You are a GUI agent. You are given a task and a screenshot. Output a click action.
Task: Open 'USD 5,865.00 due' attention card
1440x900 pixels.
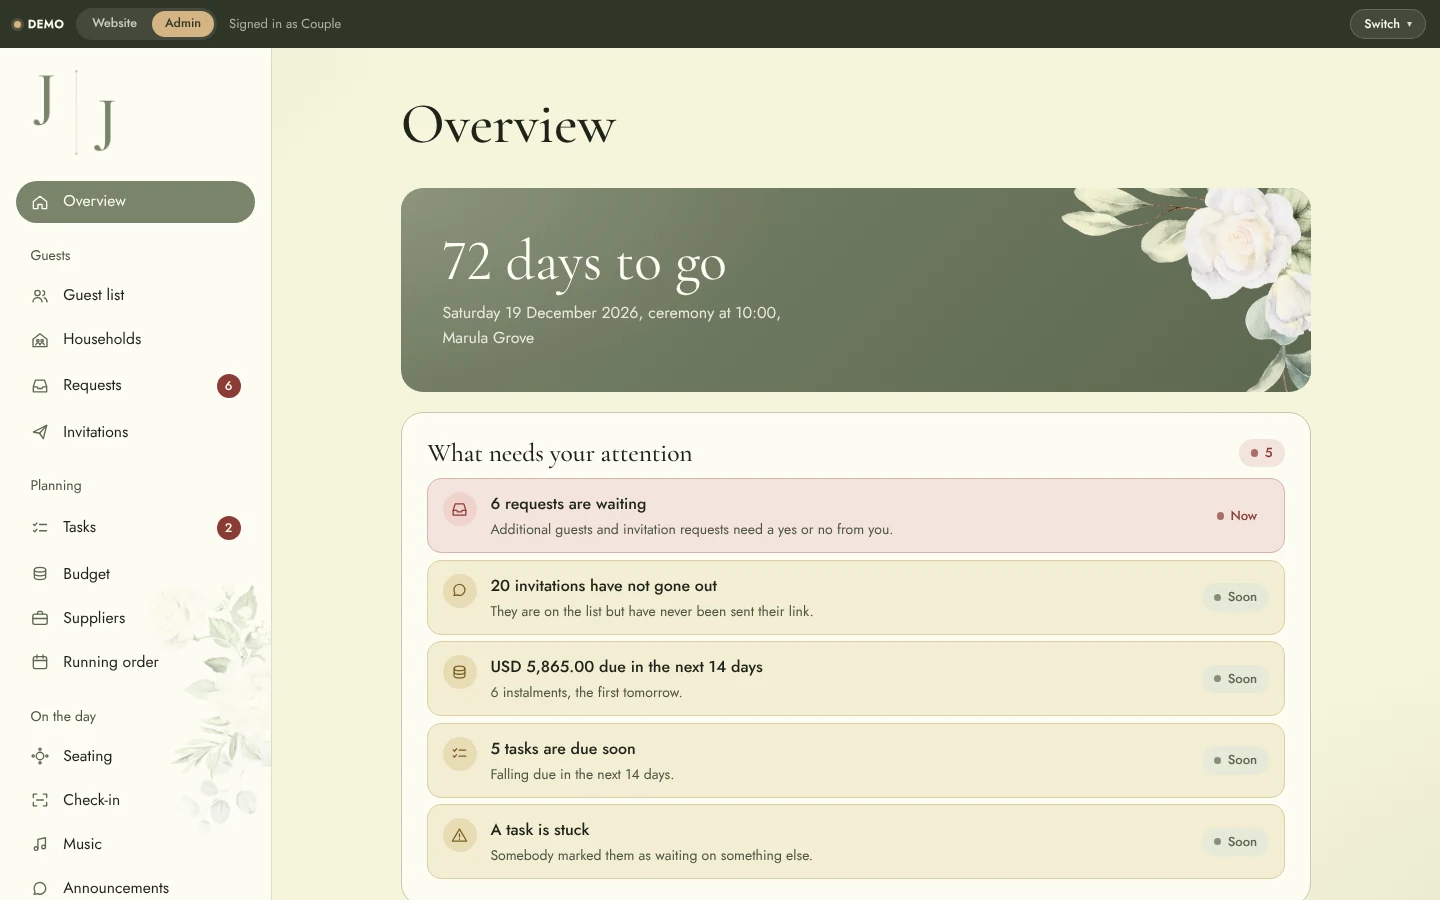(x=855, y=679)
